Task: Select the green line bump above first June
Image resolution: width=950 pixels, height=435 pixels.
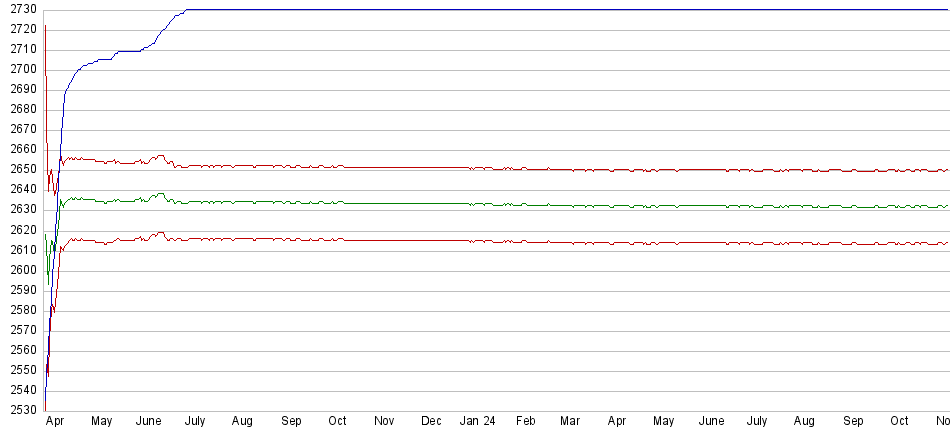Action: [x=158, y=195]
